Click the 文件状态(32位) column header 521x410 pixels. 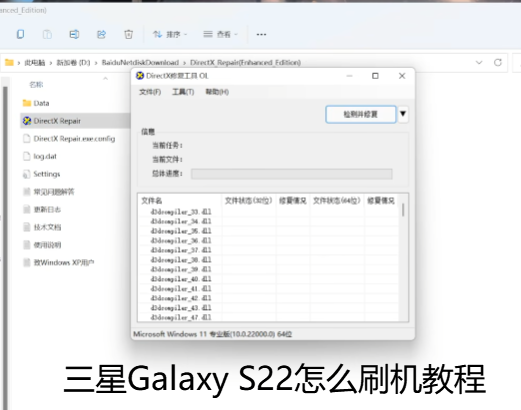(248, 201)
